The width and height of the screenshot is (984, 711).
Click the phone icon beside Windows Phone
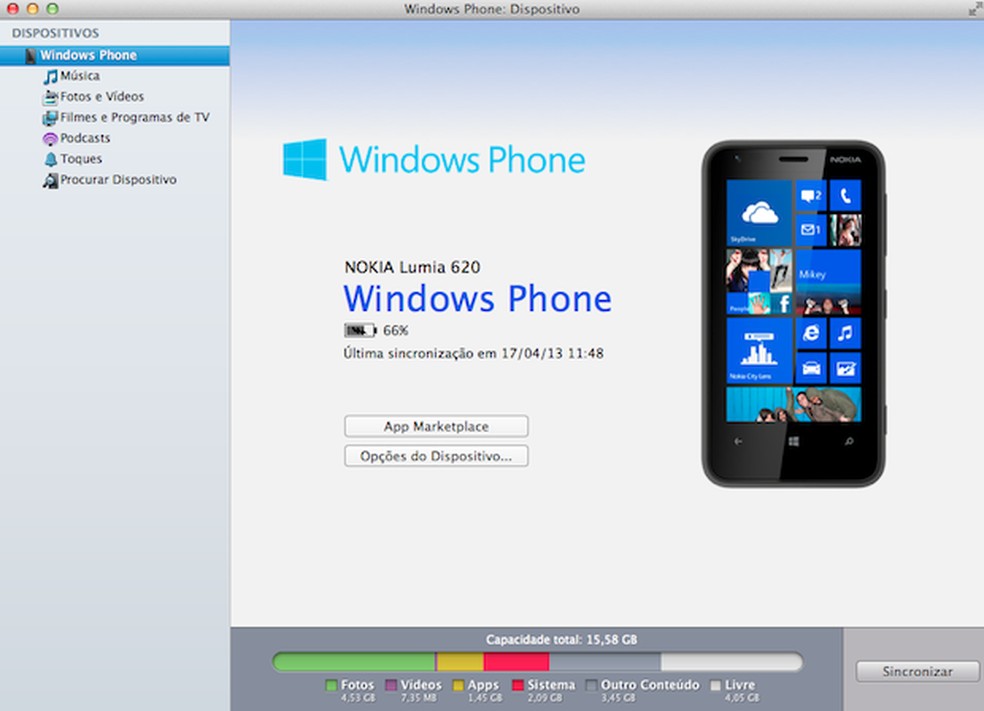(x=30, y=56)
